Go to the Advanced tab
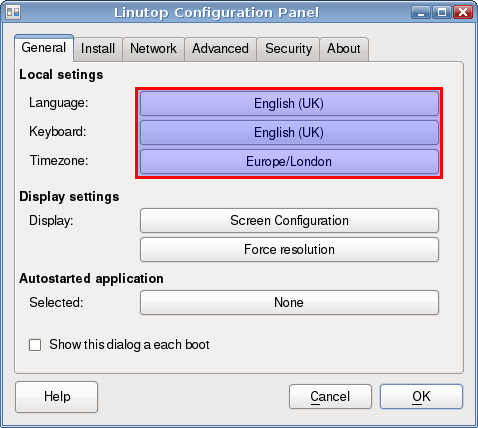The height and width of the screenshot is (428, 478). click(220, 49)
